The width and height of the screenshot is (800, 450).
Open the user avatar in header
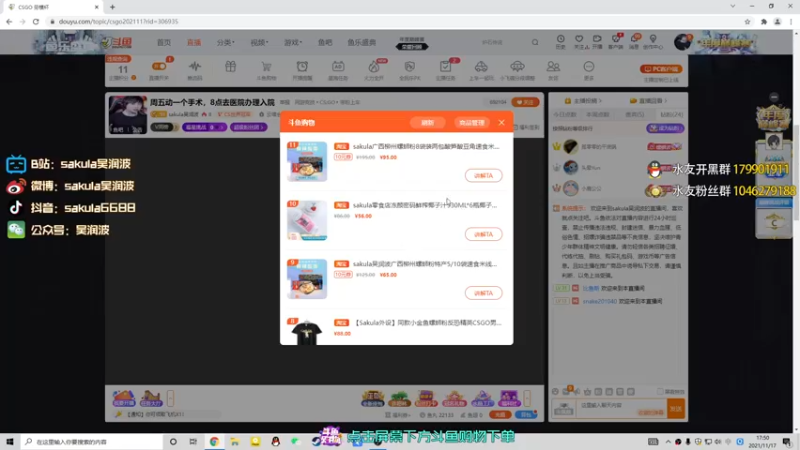click(x=682, y=42)
